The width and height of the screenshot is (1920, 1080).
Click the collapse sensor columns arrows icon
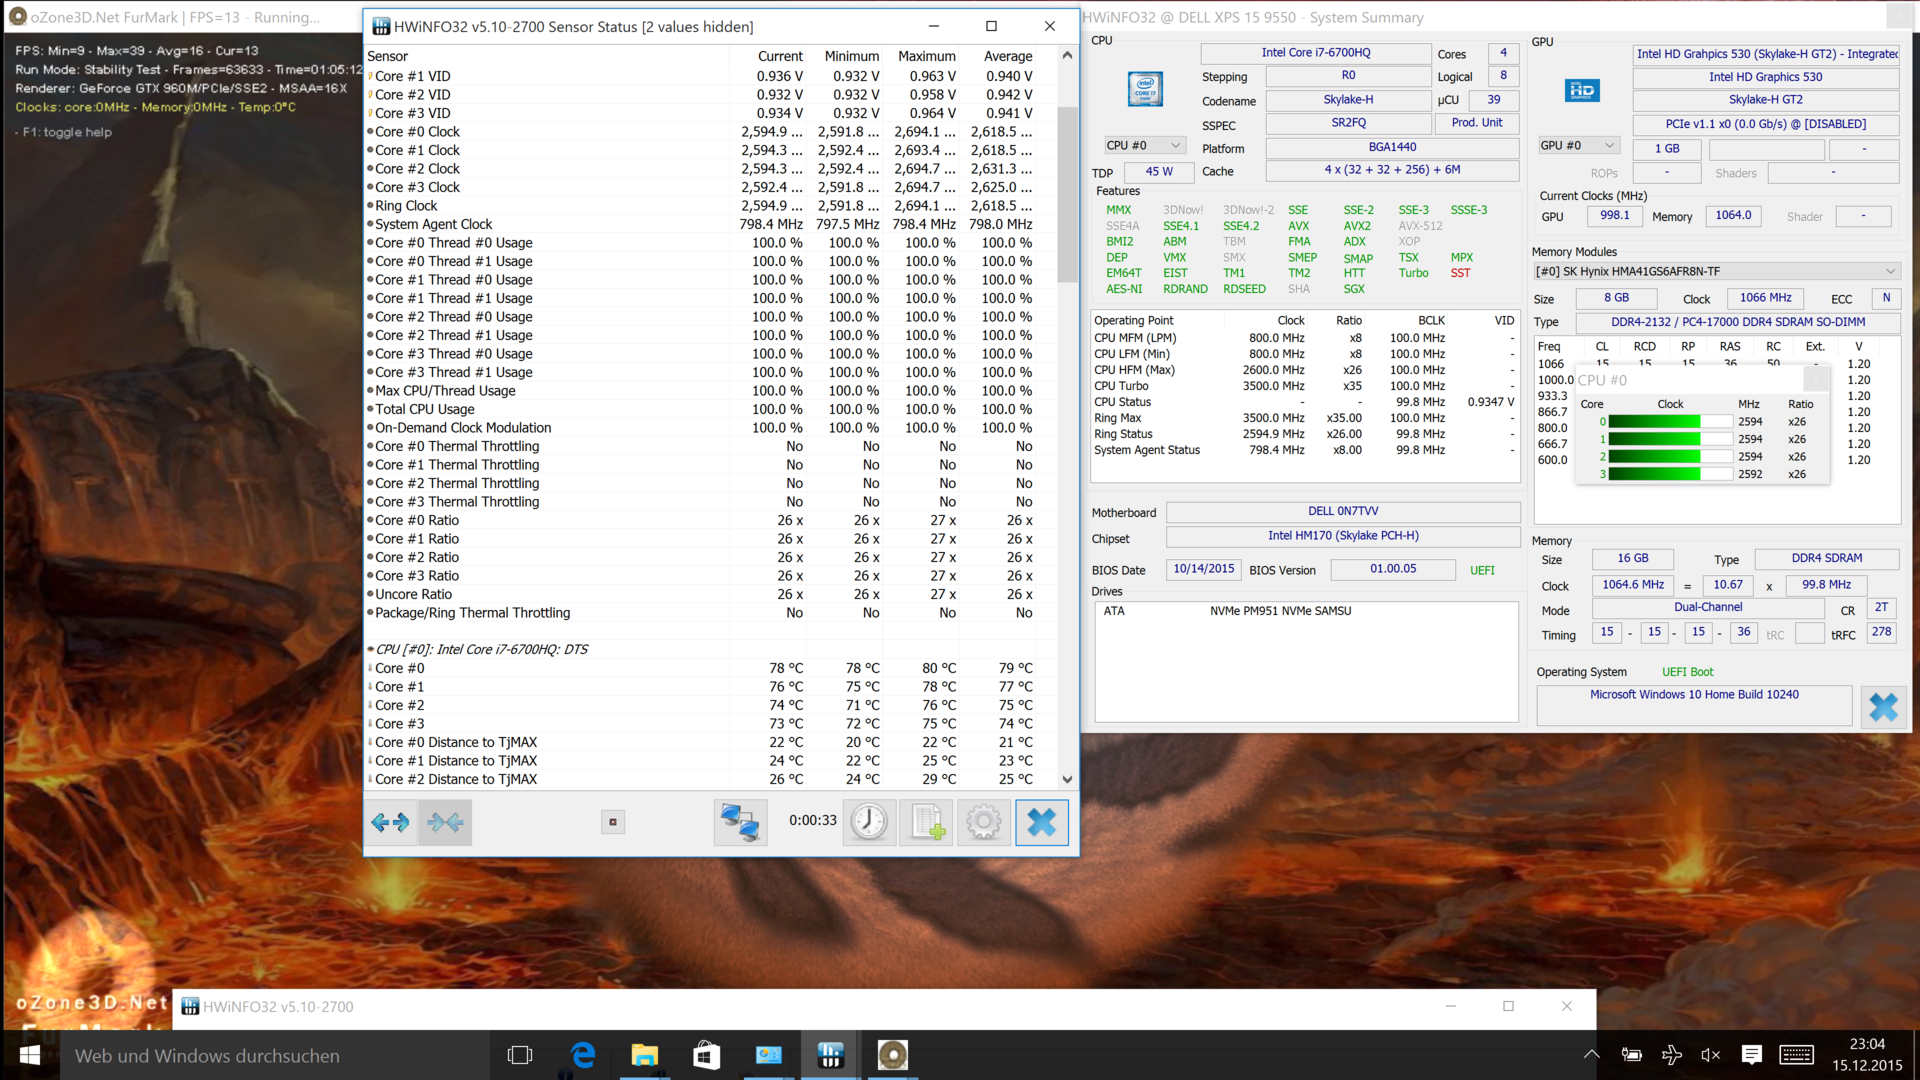tap(445, 822)
